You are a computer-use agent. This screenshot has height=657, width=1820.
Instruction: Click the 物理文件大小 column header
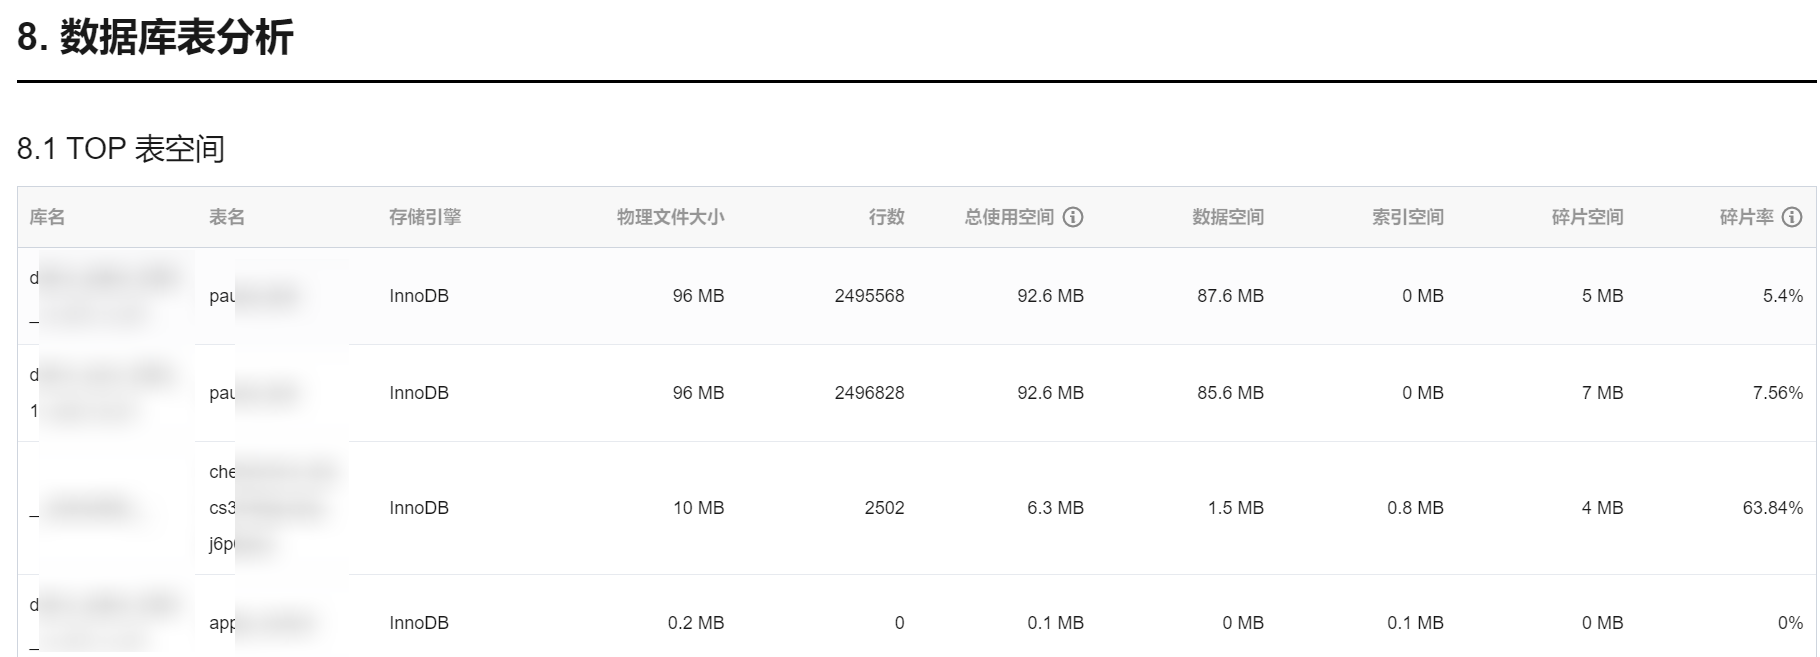tap(670, 217)
